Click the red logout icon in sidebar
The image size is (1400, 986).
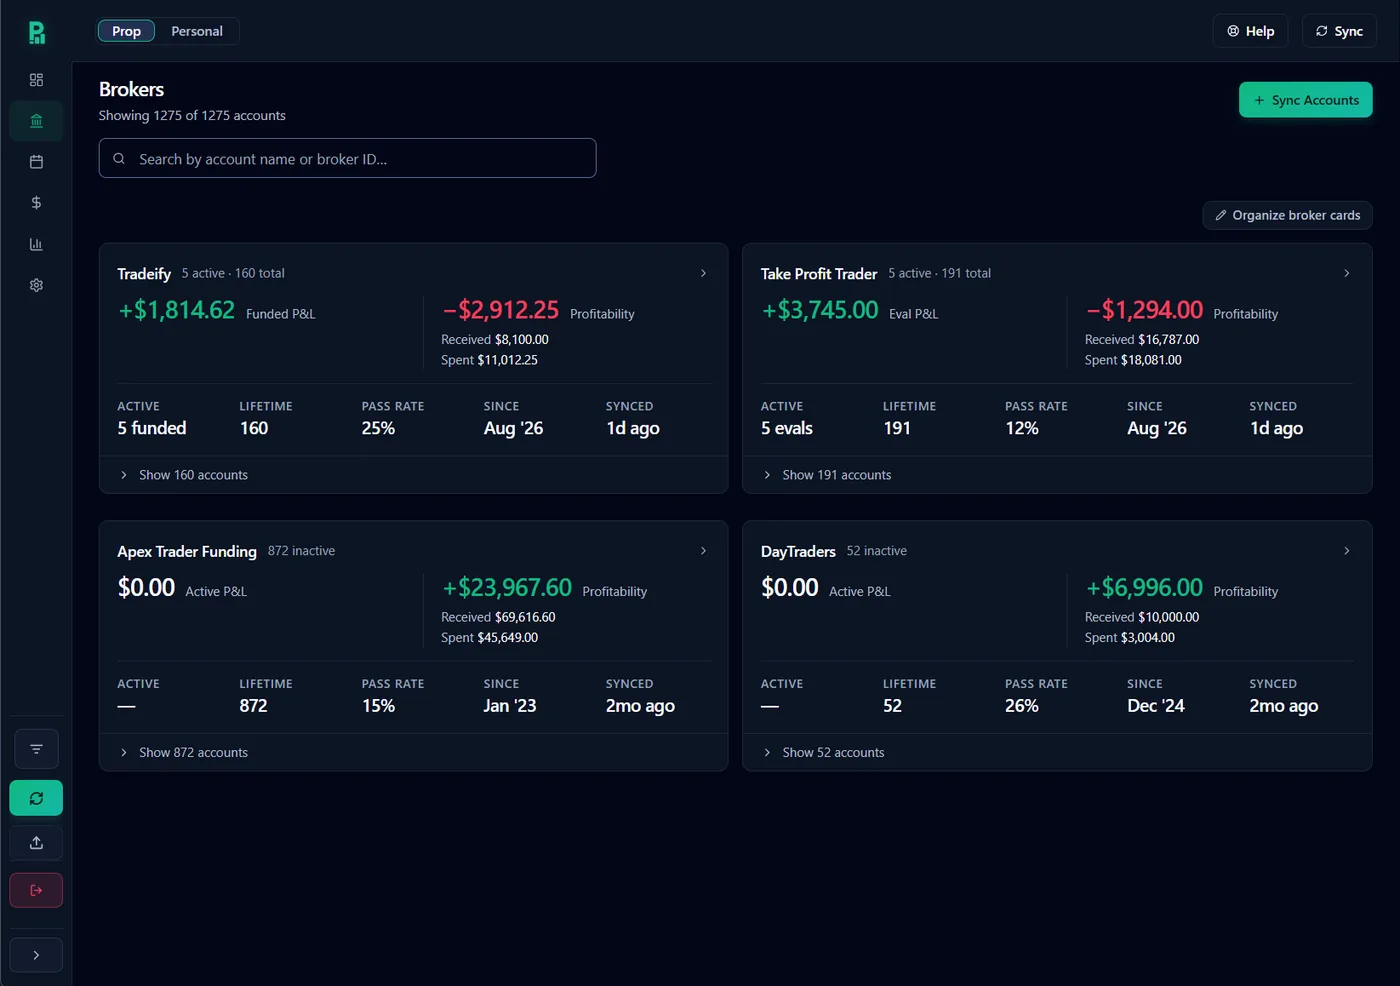point(36,890)
